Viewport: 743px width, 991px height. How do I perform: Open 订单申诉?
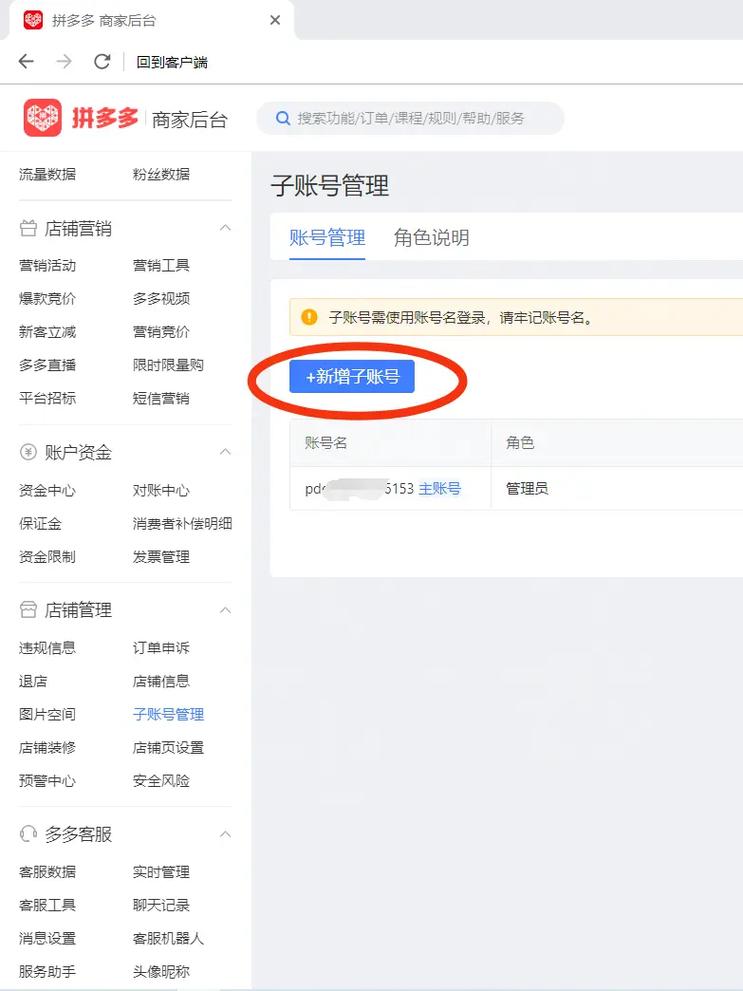[161, 648]
